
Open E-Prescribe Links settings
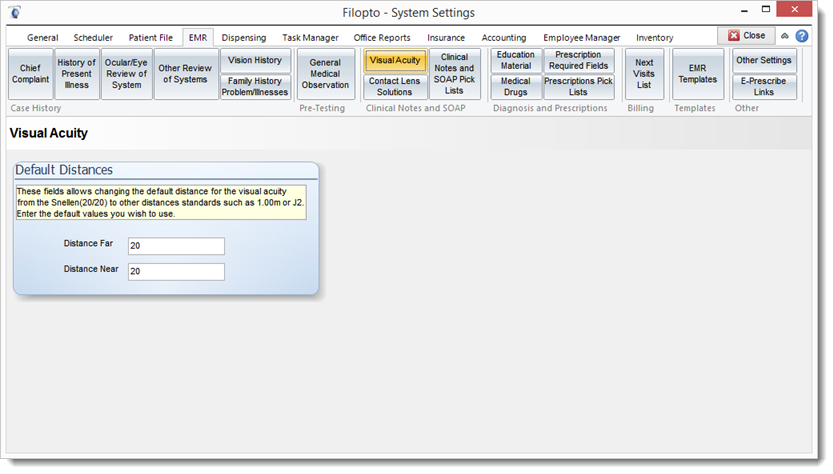764,87
